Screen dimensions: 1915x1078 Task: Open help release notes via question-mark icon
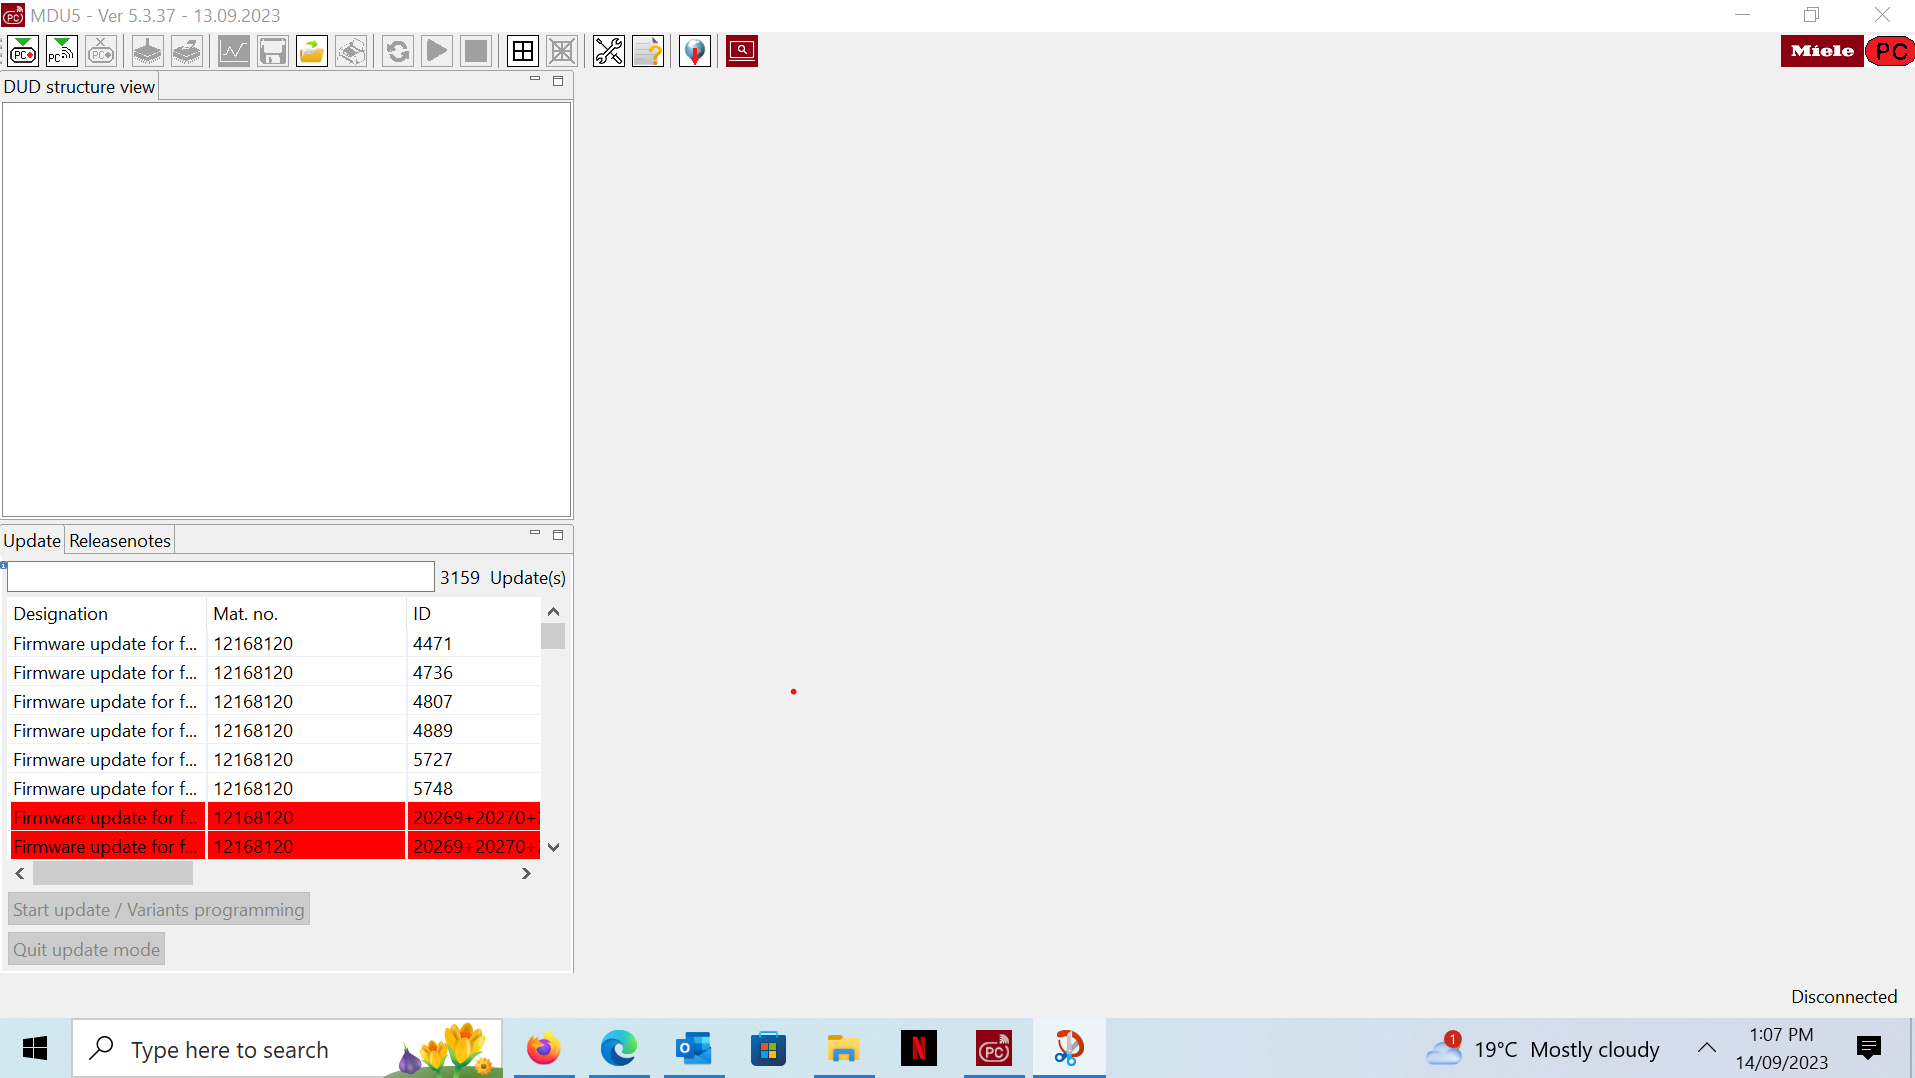pos(647,51)
